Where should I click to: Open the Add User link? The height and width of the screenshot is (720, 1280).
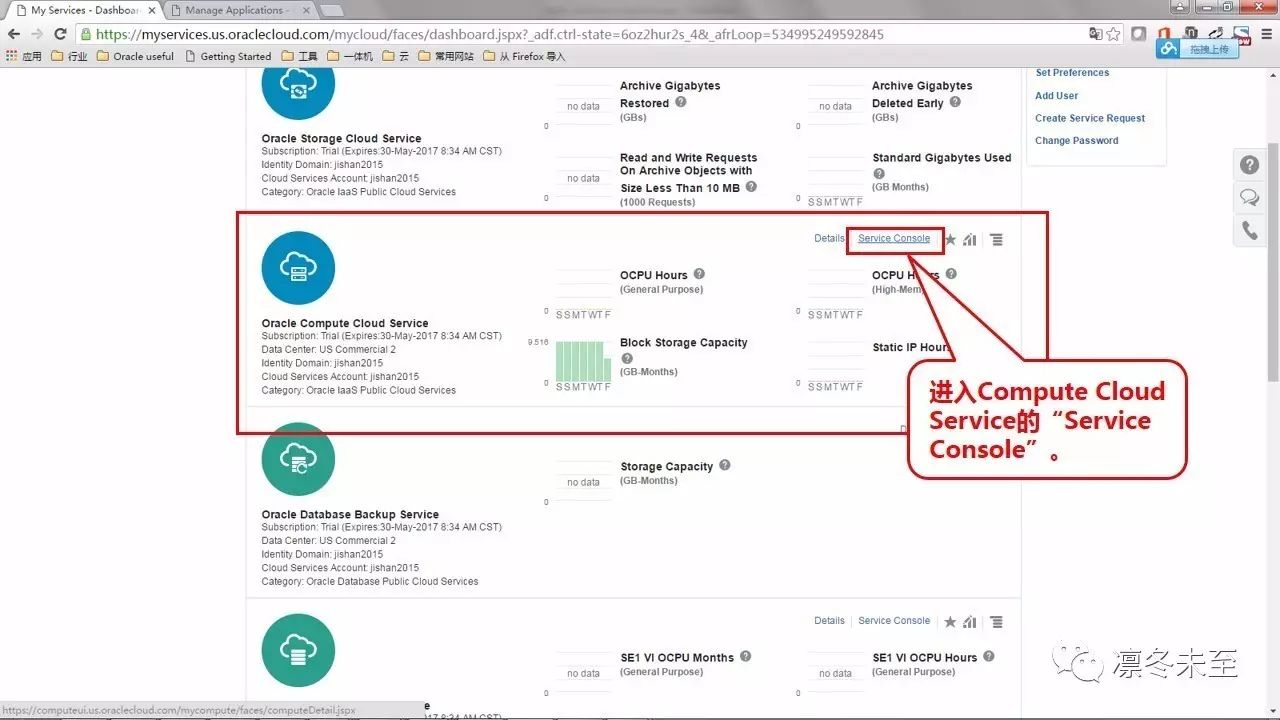pos(1056,96)
